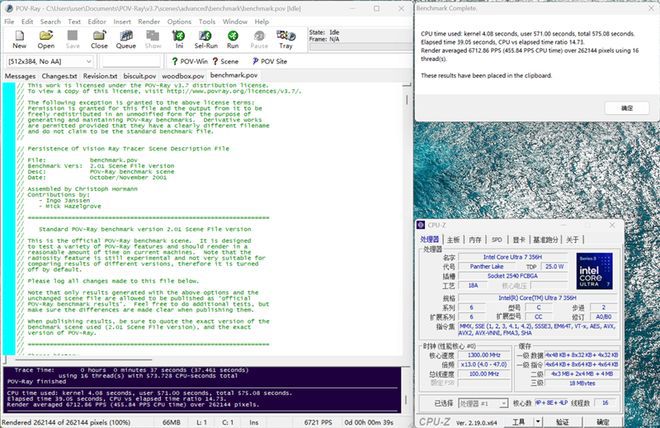
Task: Click the 18 MBytes level 3 cache value
Action: (582, 383)
